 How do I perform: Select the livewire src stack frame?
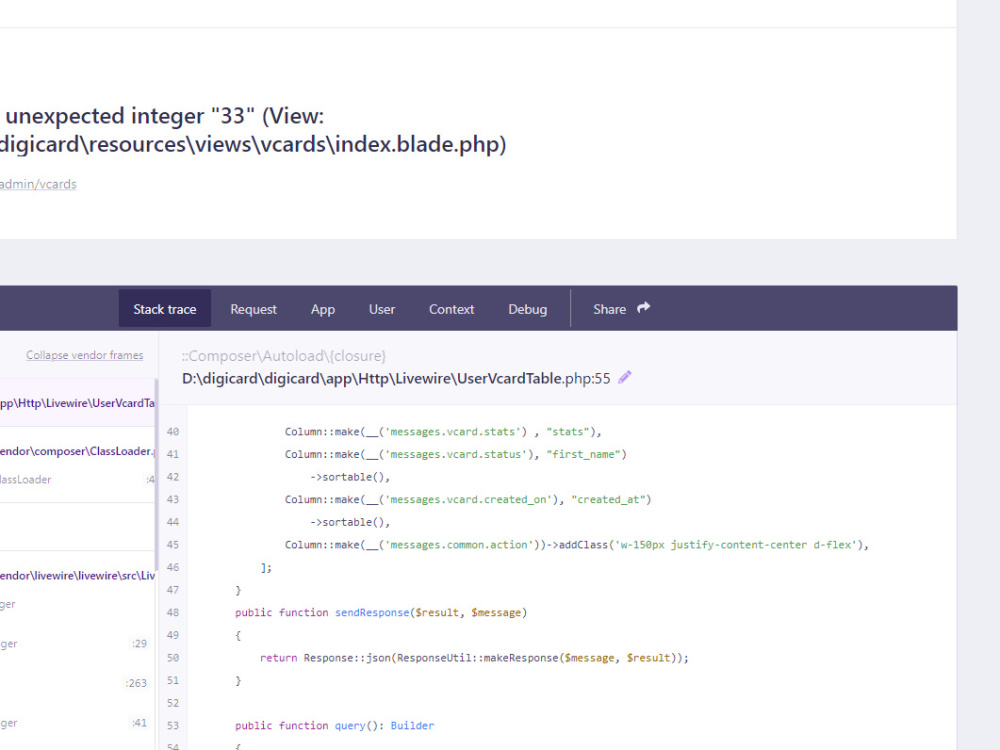click(x=77, y=575)
